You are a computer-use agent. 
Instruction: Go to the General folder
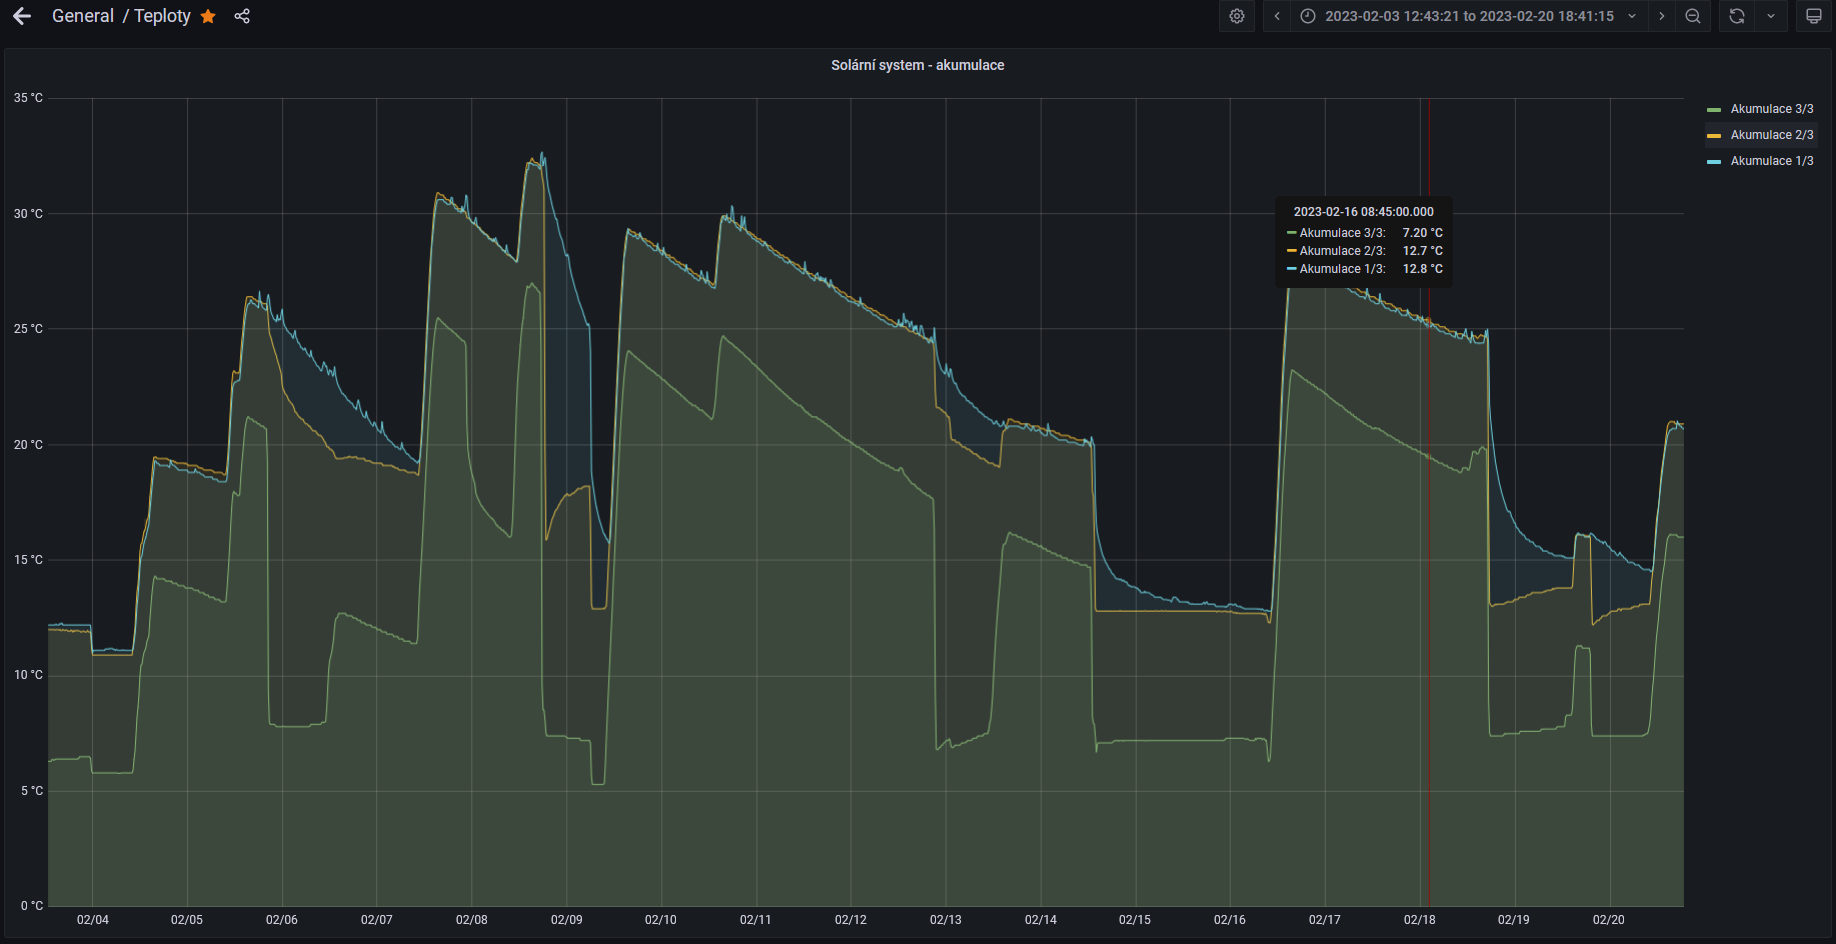click(x=83, y=16)
